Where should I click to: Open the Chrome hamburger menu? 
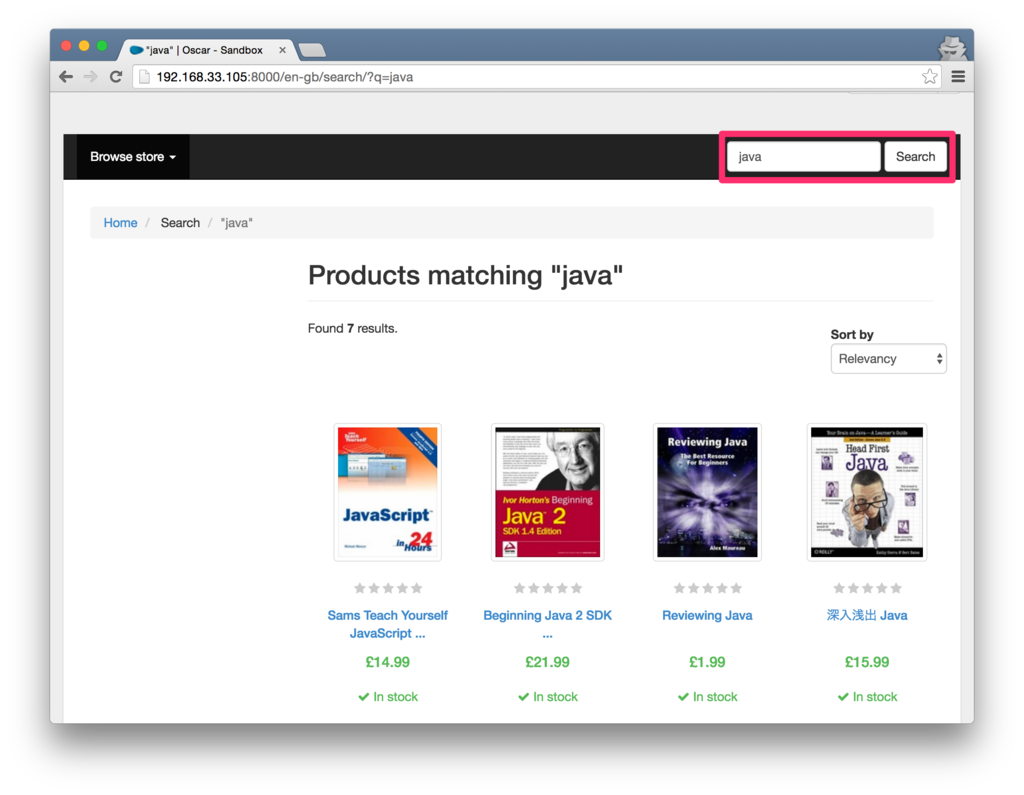958,77
